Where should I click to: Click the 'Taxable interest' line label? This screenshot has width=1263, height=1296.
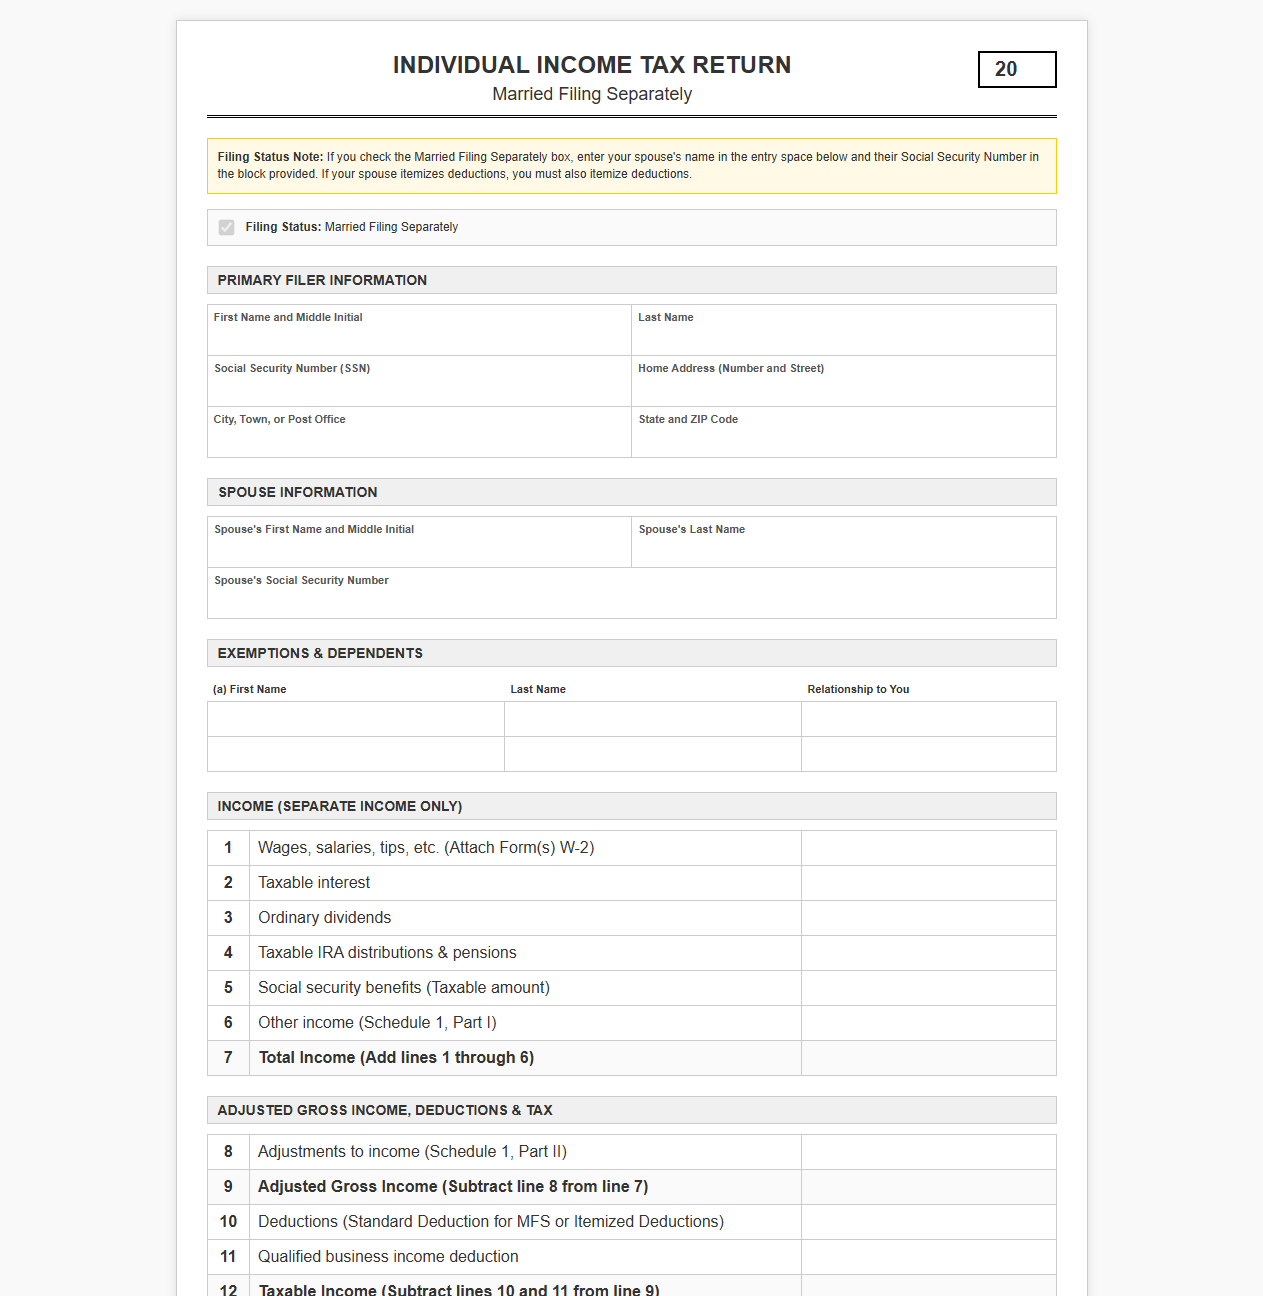pyautogui.click(x=314, y=883)
